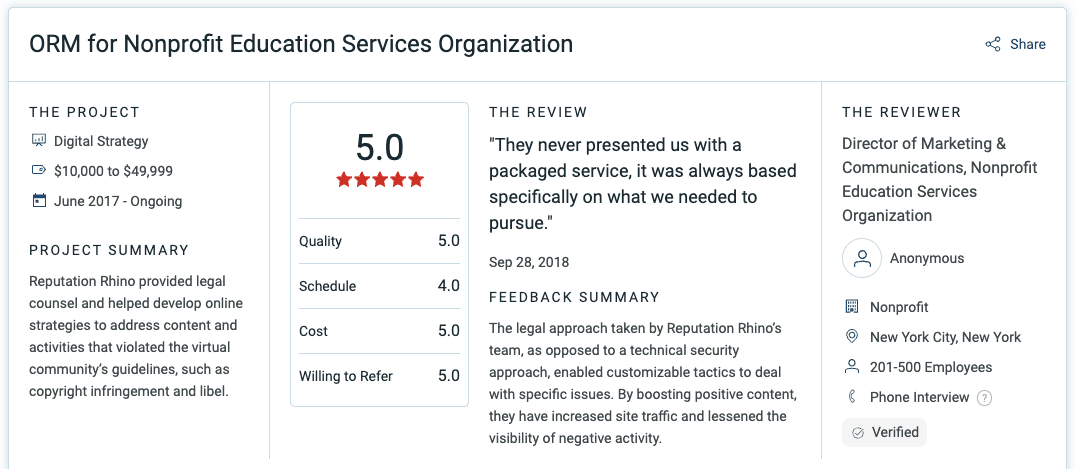Click the location pin icon
The height and width of the screenshot is (469, 1076).
(852, 336)
